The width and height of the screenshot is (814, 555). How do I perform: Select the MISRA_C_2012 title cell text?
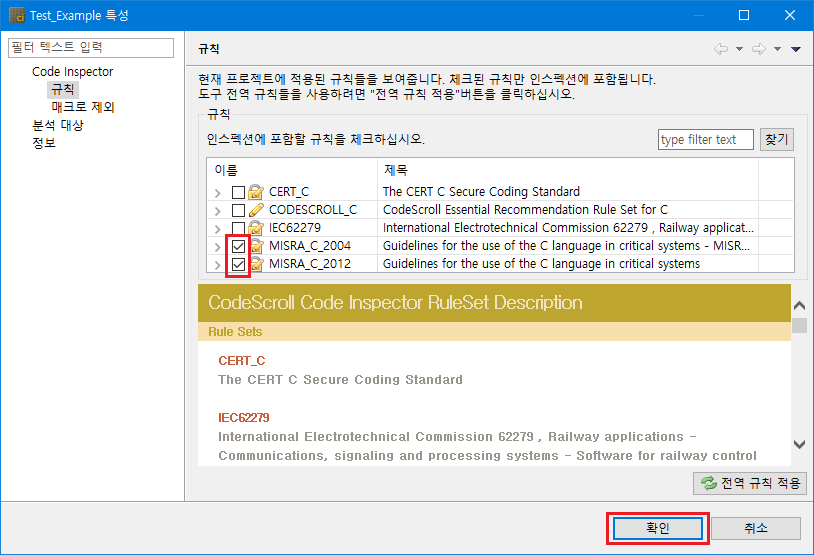[x=541, y=264]
